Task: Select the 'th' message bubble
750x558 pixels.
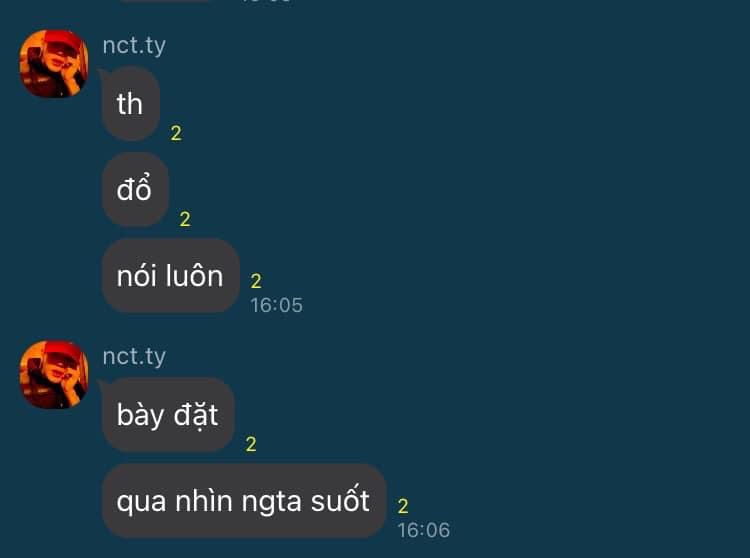Action: tap(131, 104)
